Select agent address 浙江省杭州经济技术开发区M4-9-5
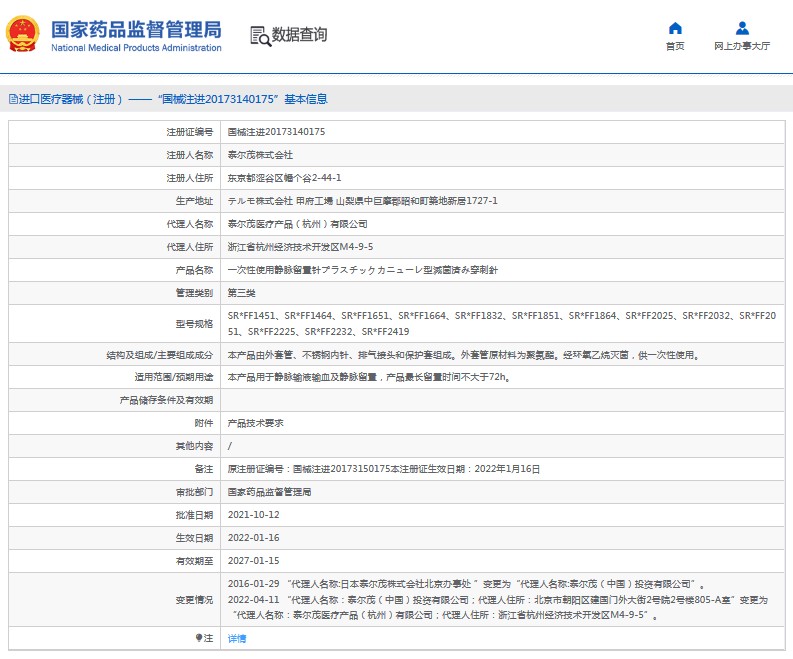The width and height of the screenshot is (793, 659). pos(300,247)
